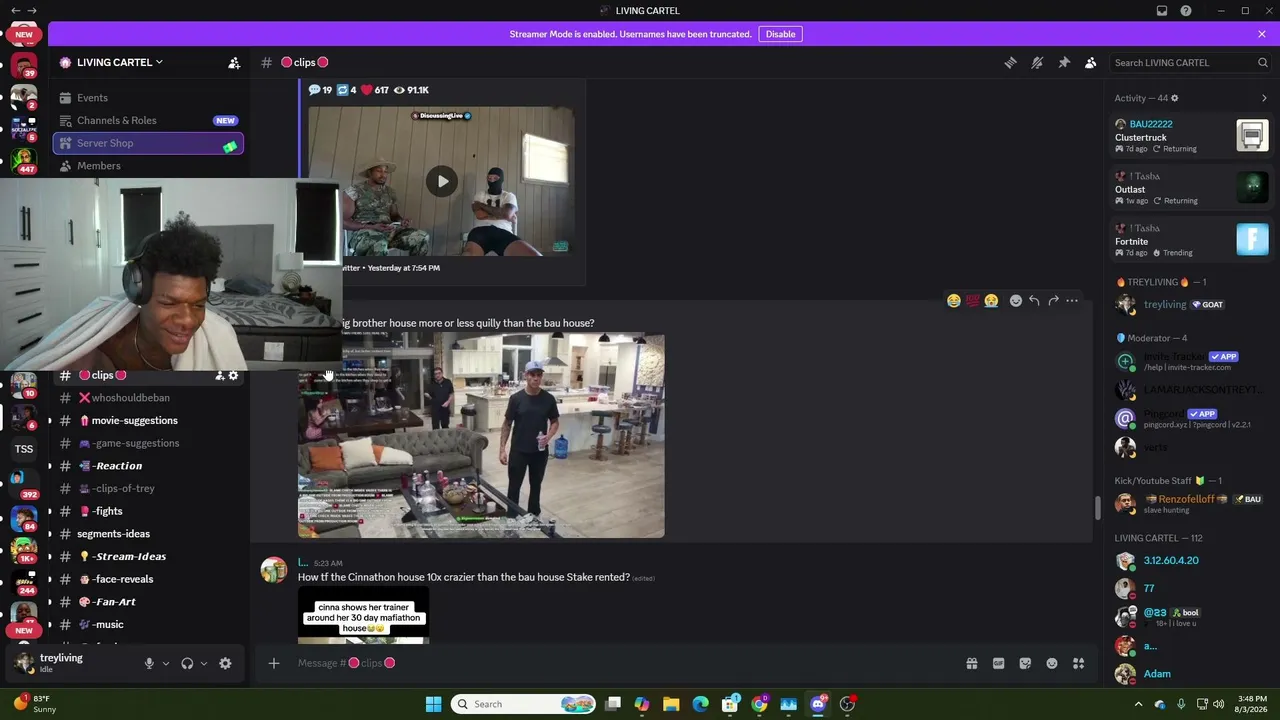Select Server Shop in sidebar

pos(148,143)
